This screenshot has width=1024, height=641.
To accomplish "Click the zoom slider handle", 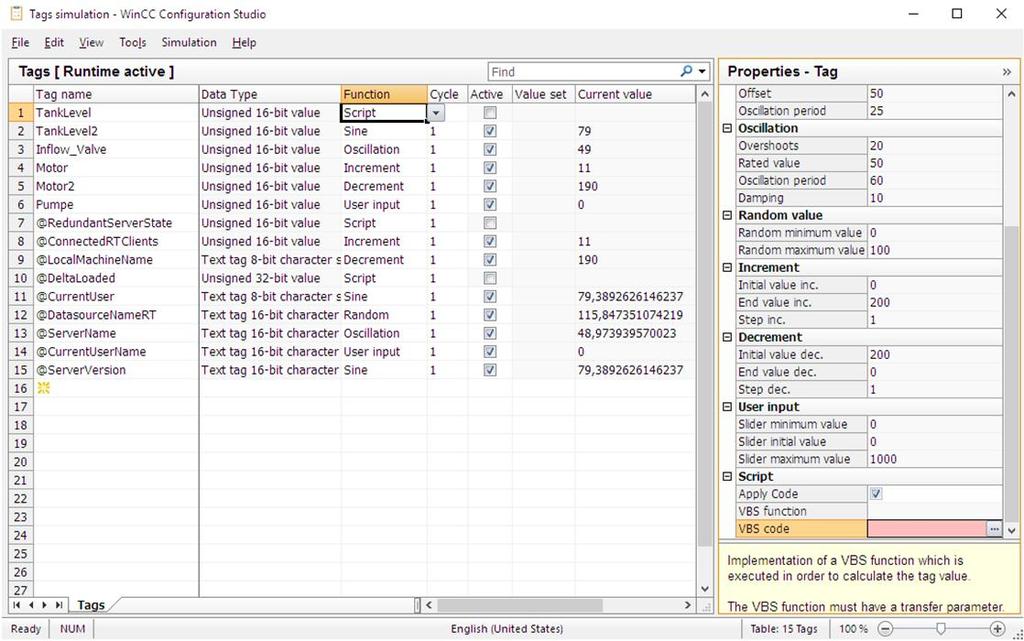I will pos(940,629).
